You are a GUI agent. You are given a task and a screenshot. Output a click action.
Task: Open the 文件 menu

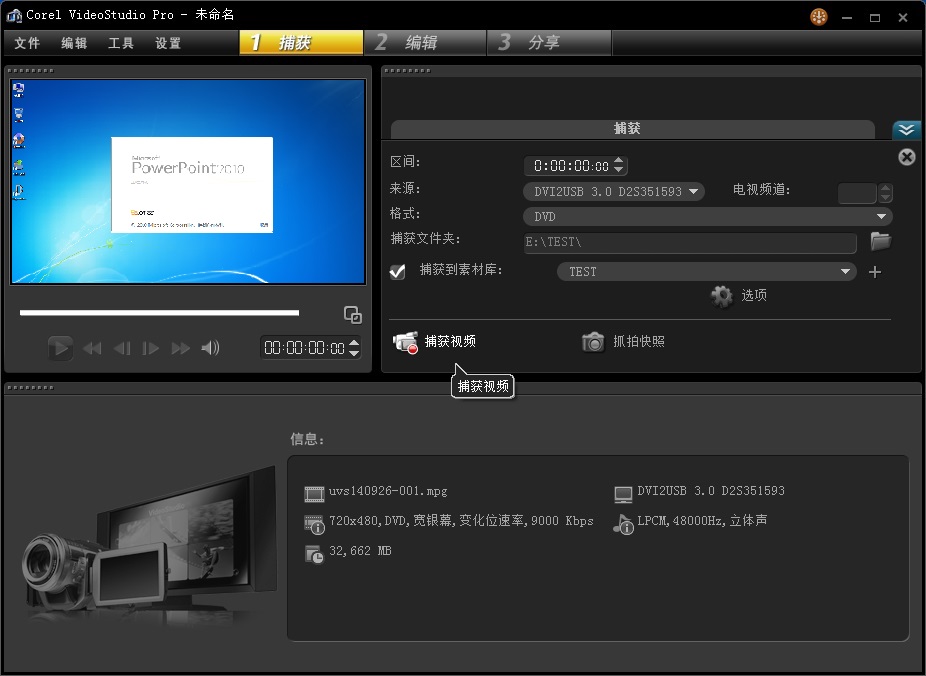[x=27, y=43]
